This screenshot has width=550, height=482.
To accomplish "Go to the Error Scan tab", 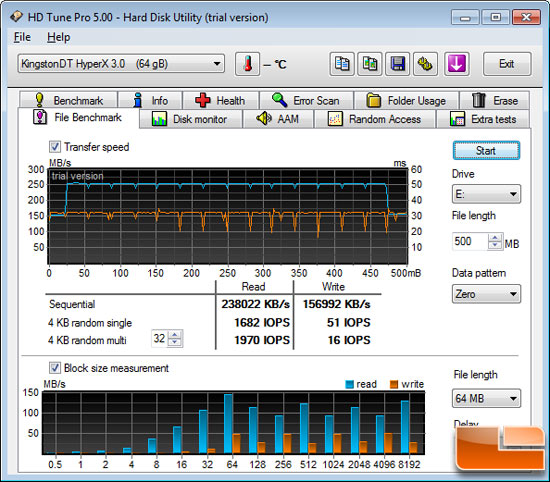I will tap(306, 100).
